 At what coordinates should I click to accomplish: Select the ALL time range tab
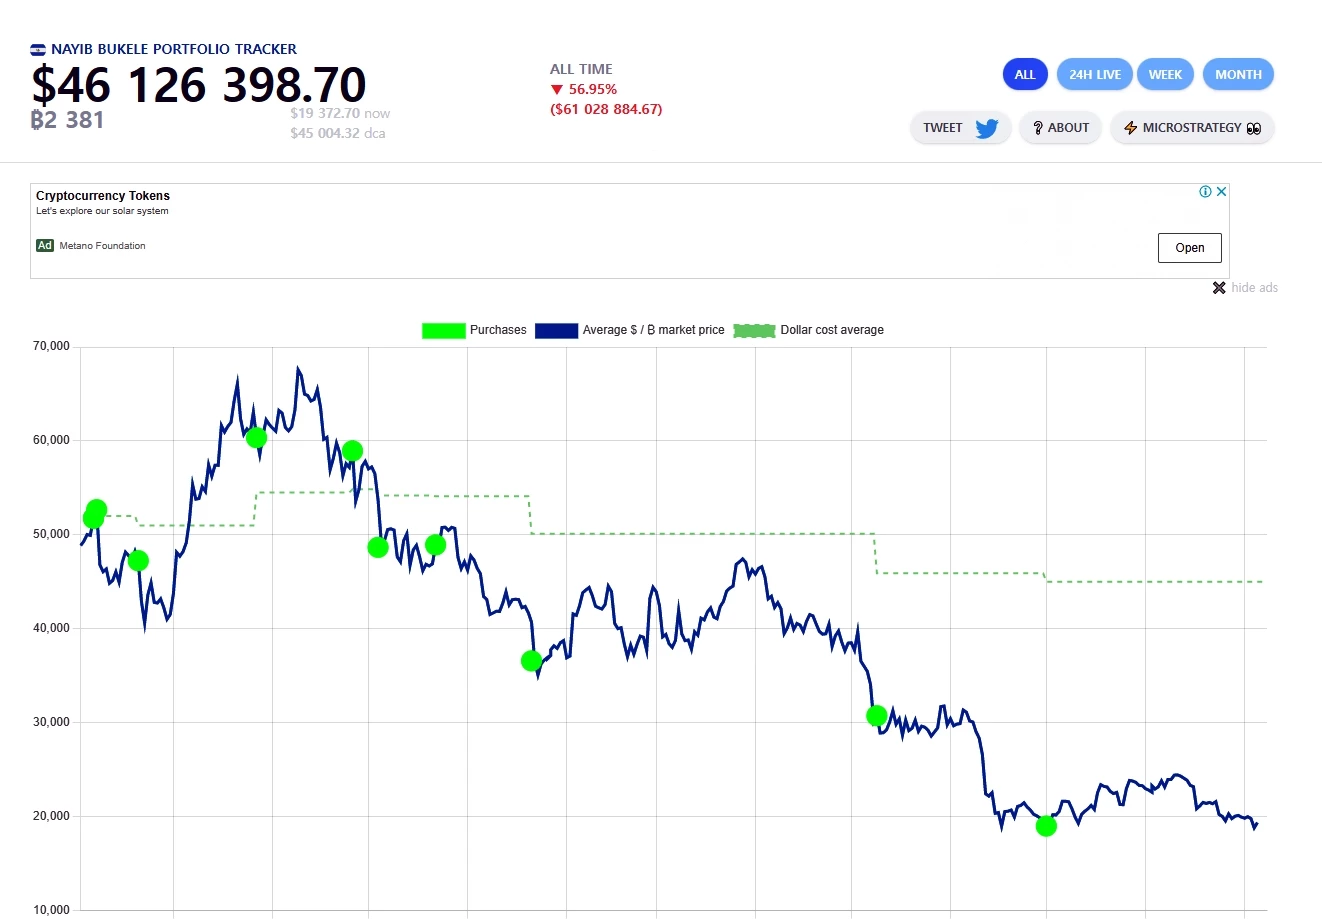tap(1025, 75)
